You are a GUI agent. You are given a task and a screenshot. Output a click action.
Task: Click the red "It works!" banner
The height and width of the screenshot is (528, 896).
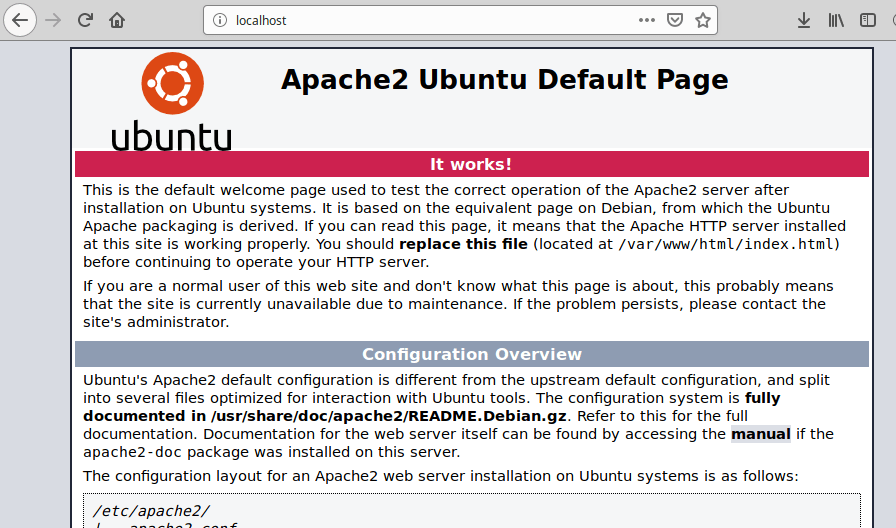point(471,164)
